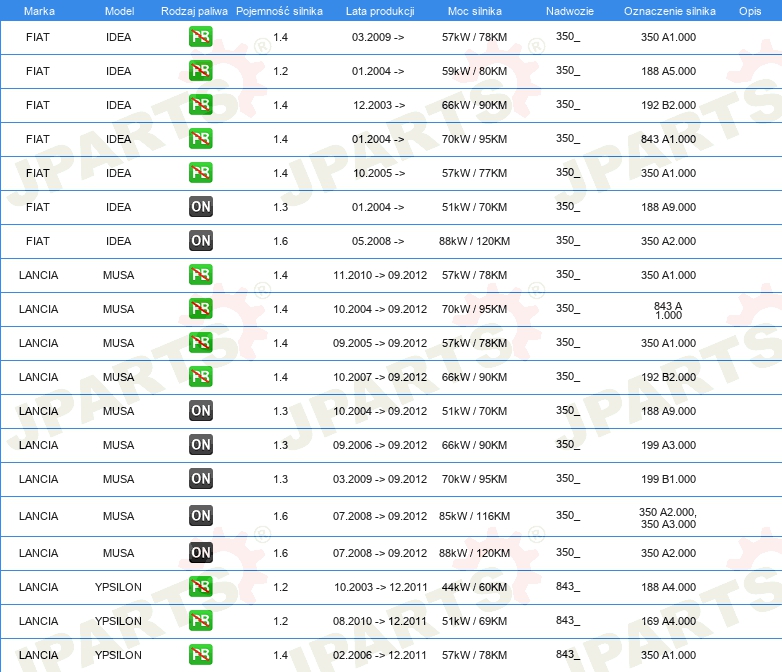The width and height of the screenshot is (782, 672).
Task: Click the PB icon for LANCIA MUSA 10.2007 -> 09.2012
Action: [200, 377]
